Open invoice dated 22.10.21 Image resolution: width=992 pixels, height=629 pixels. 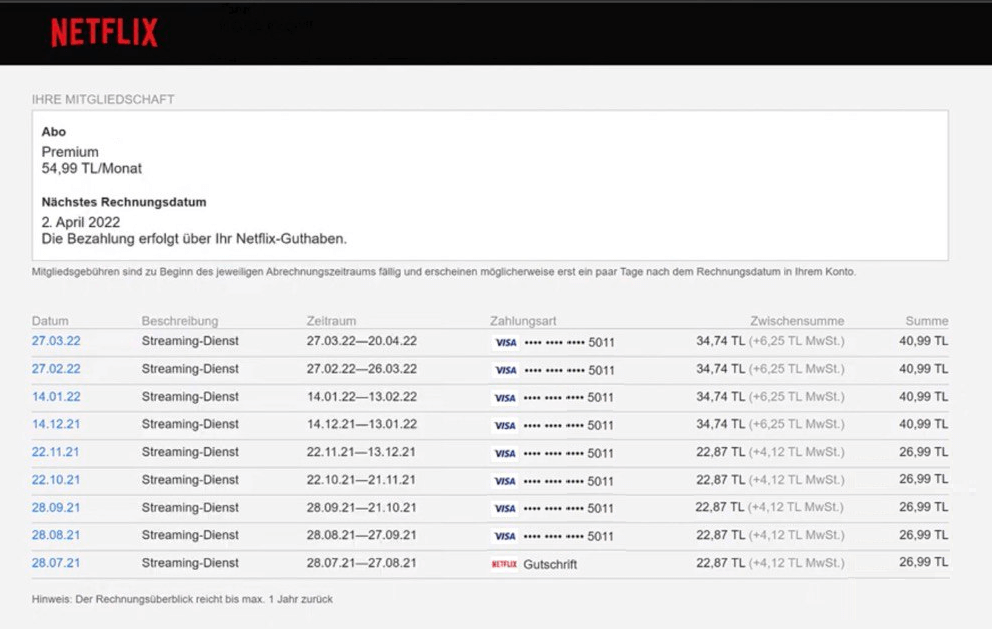click(x=56, y=480)
